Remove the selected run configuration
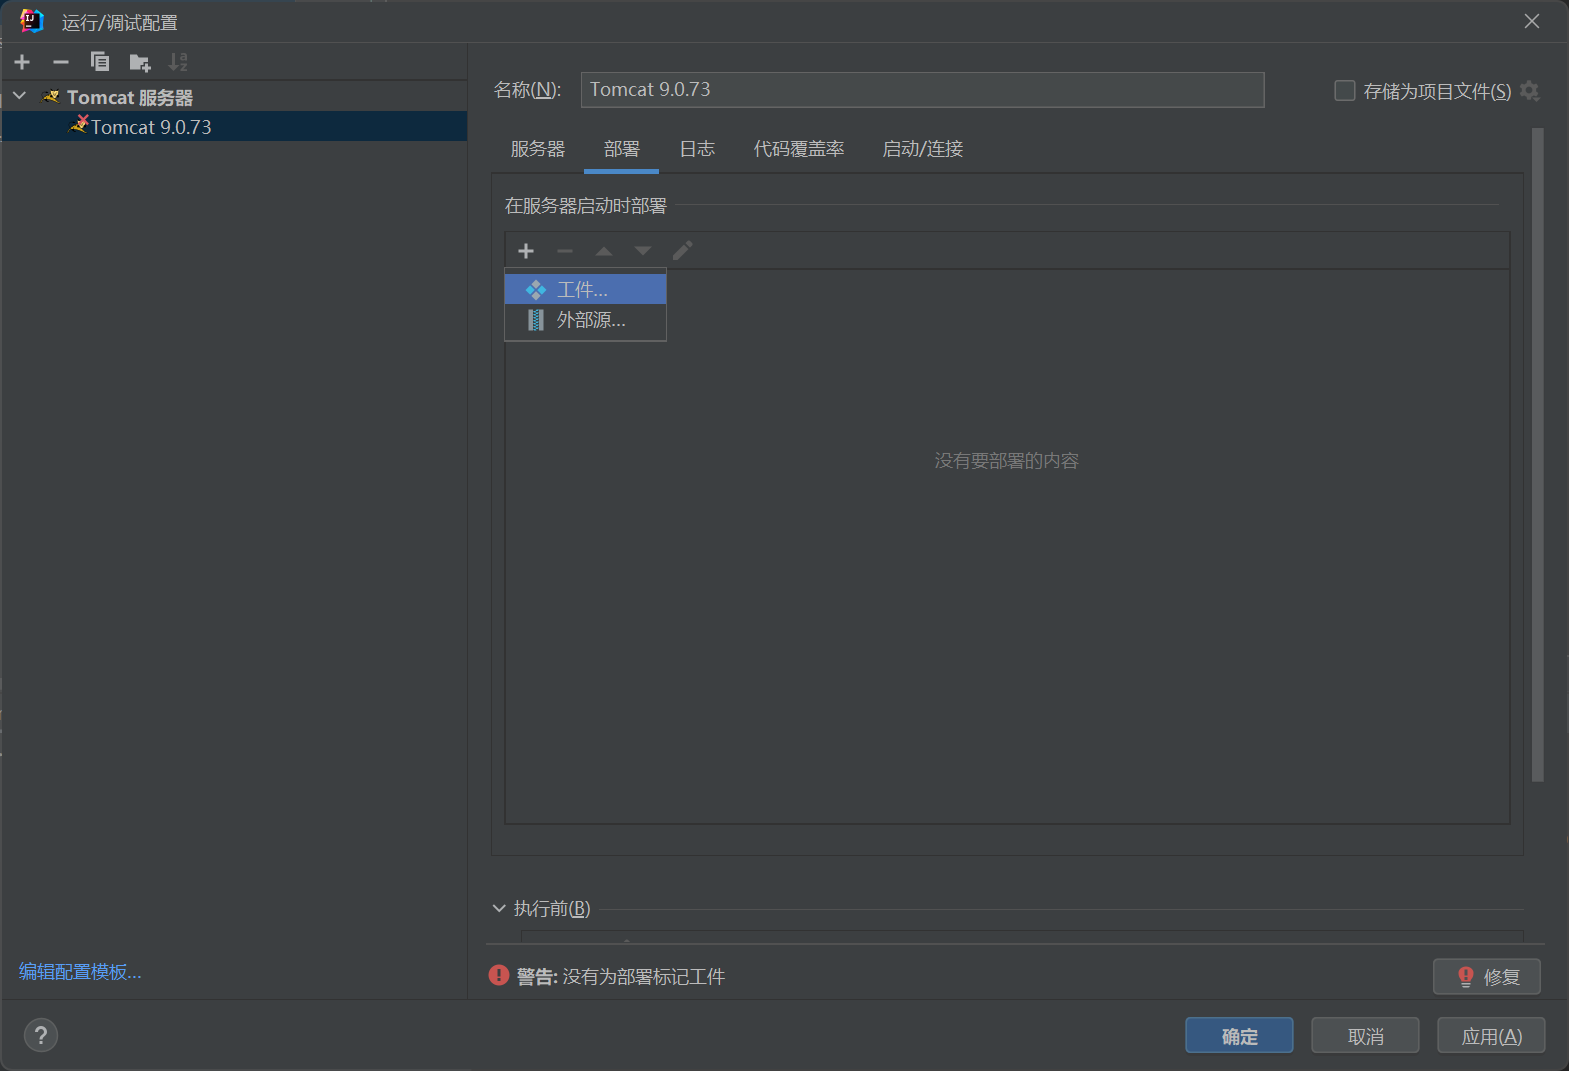Screen dimensions: 1569x1071 [61, 62]
